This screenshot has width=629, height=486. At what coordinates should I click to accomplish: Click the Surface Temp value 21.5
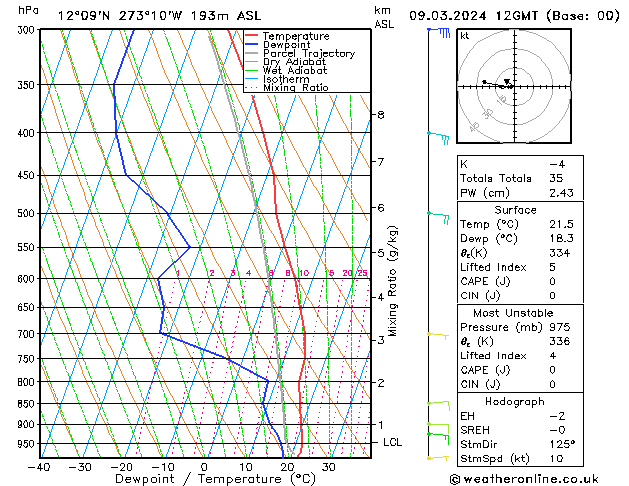point(561,224)
